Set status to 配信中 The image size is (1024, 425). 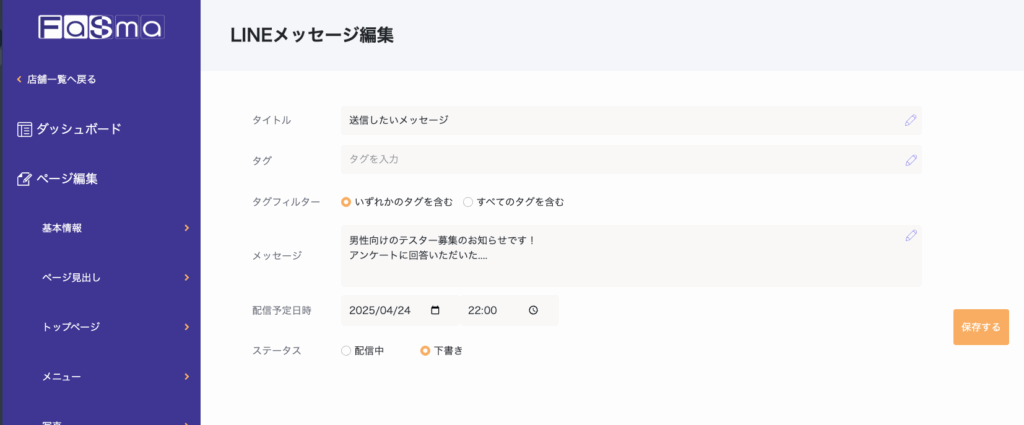click(346, 351)
